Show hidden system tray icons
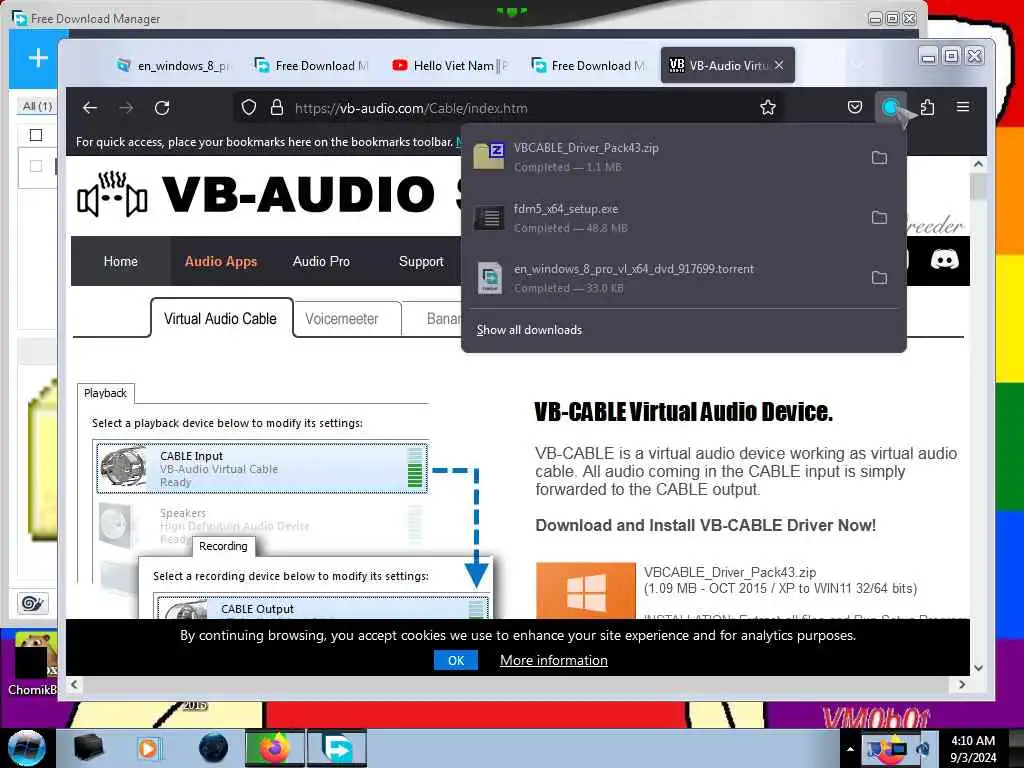This screenshot has width=1024, height=768. pyautogui.click(x=850, y=749)
